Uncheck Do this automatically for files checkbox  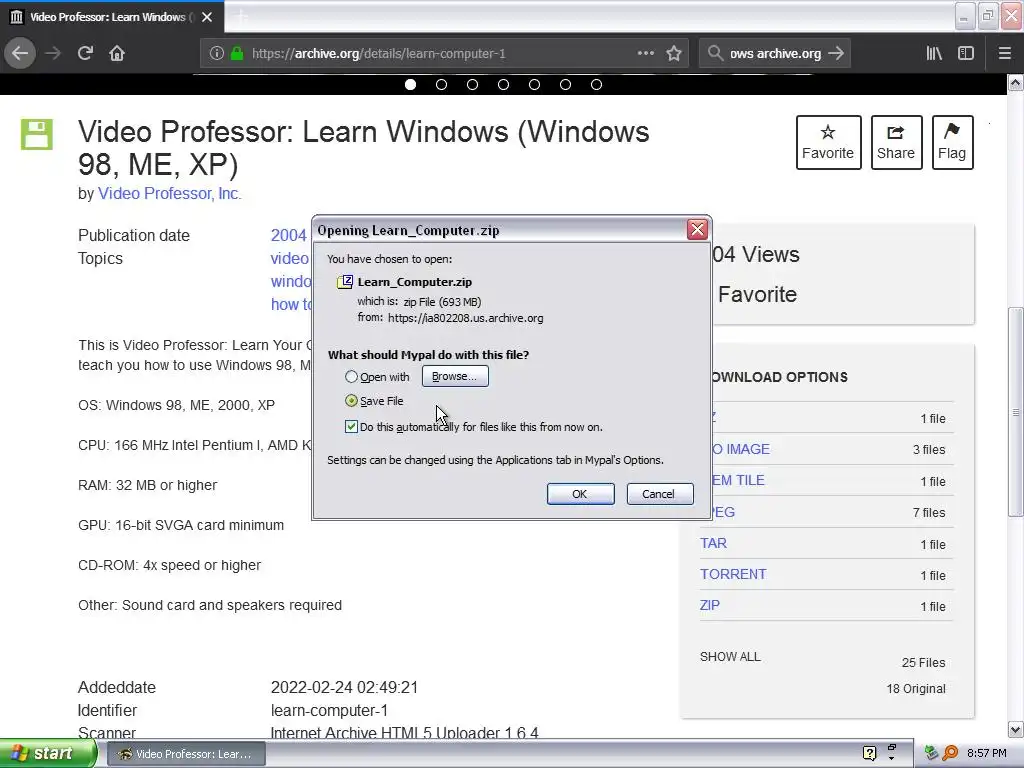(x=351, y=427)
